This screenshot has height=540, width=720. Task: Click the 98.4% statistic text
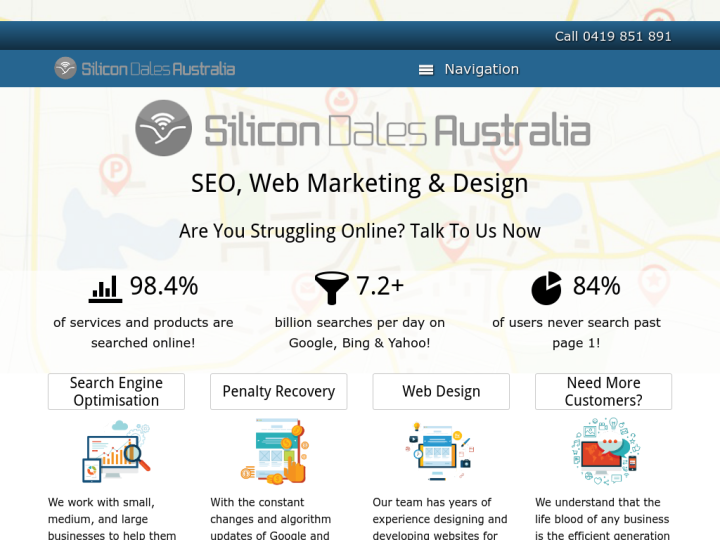164,286
